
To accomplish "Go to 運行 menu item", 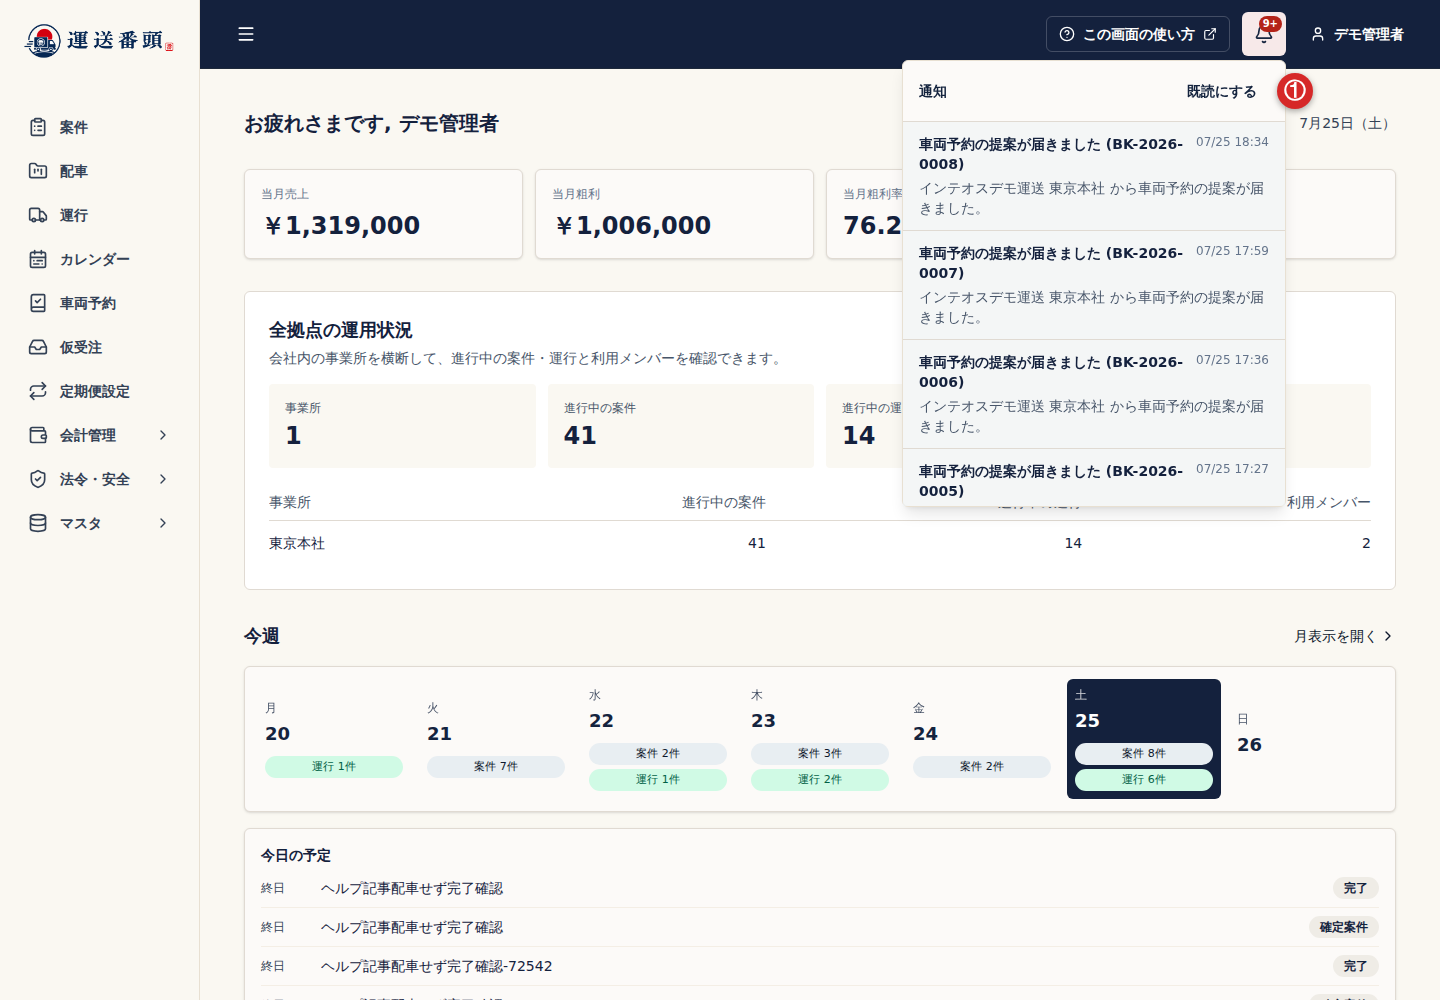I will point(99,215).
